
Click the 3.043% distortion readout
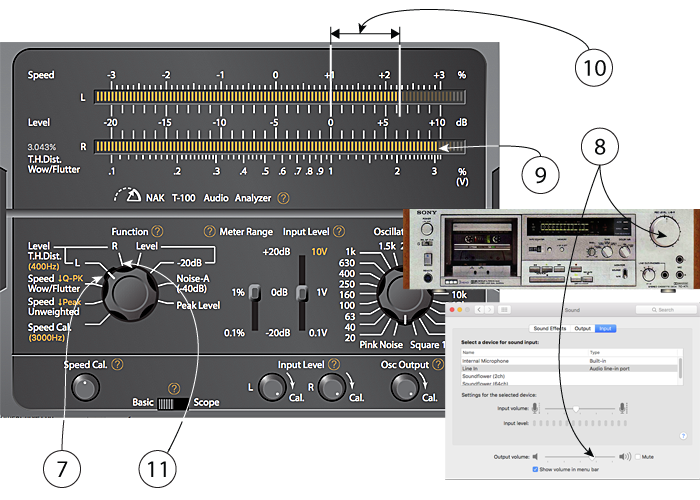tap(42, 147)
